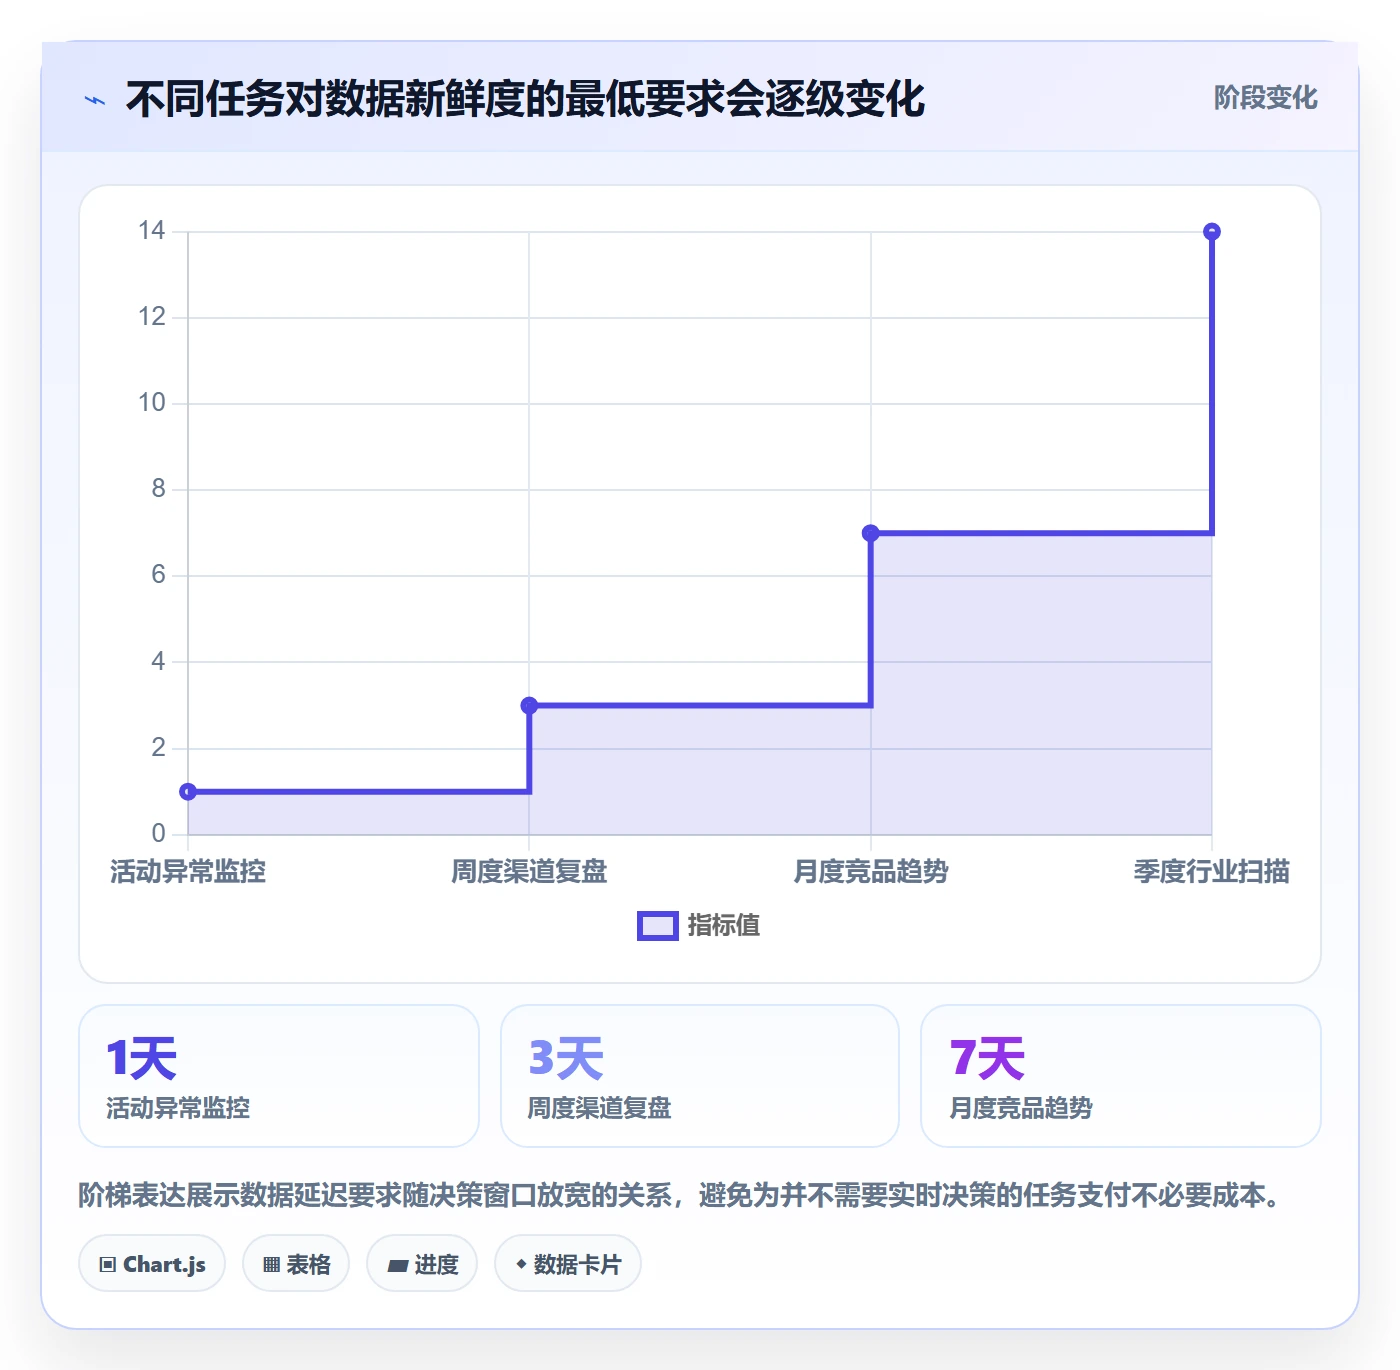Click the diamond icon in 数据卡片 chip
This screenshot has width=1400, height=1370.
521,1264
